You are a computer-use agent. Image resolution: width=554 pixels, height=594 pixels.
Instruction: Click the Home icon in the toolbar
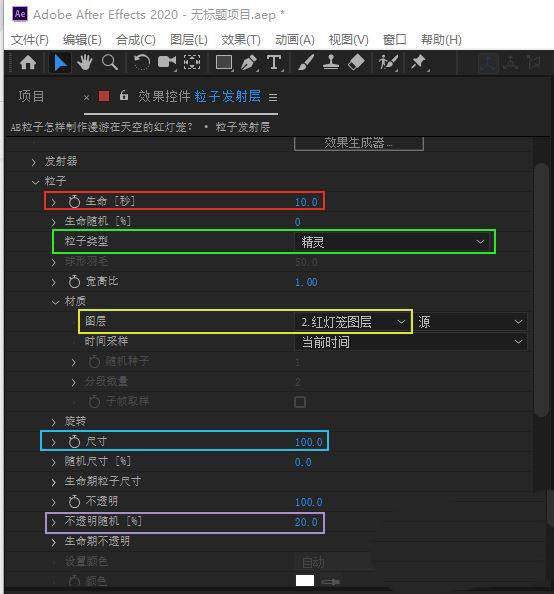[28, 63]
